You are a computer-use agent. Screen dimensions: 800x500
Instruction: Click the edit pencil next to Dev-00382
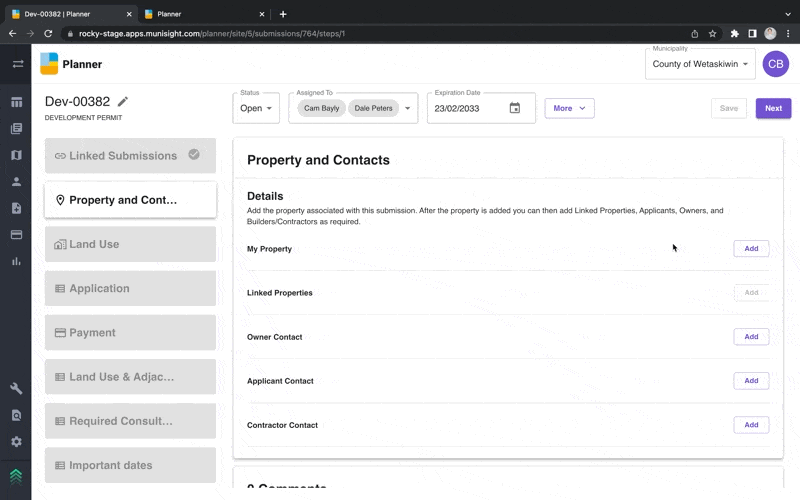pyautogui.click(x=123, y=102)
